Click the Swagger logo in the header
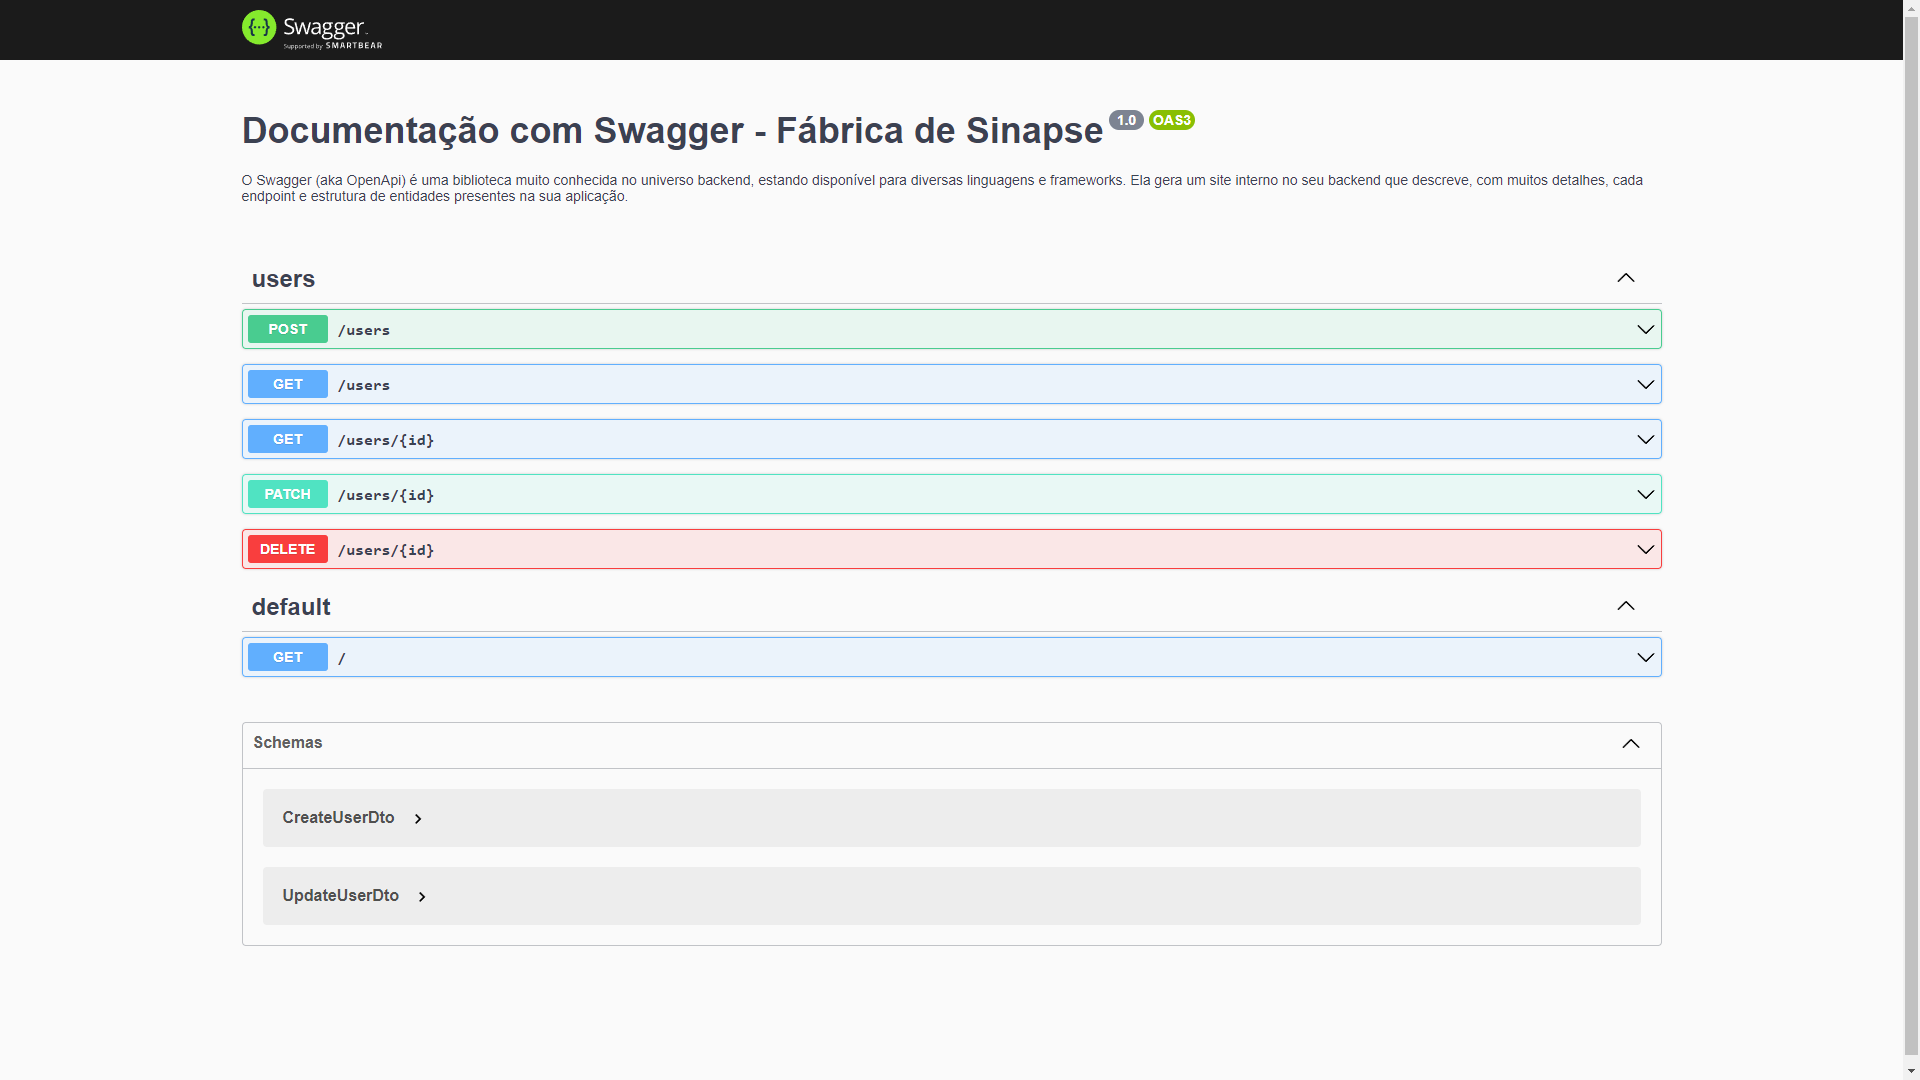The image size is (1920, 1080). point(311,29)
